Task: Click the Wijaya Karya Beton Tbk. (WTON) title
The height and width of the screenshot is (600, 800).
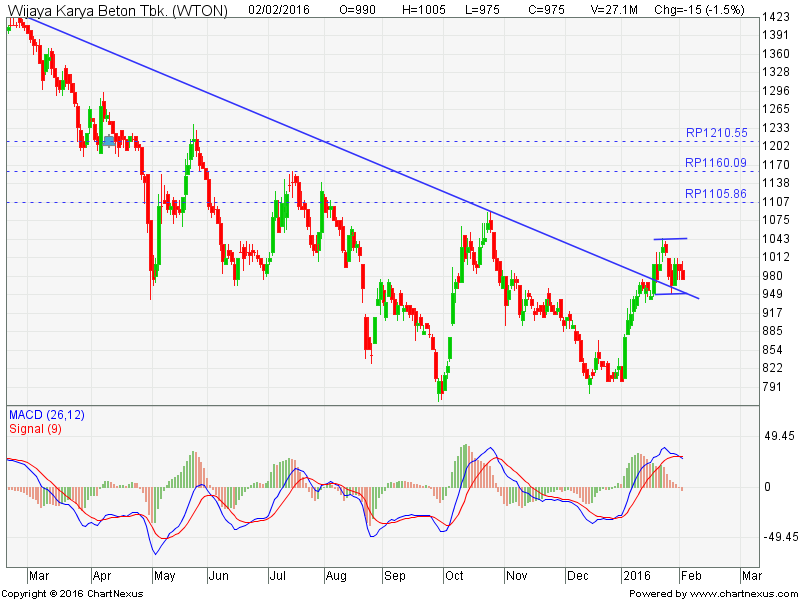Action: (117, 11)
